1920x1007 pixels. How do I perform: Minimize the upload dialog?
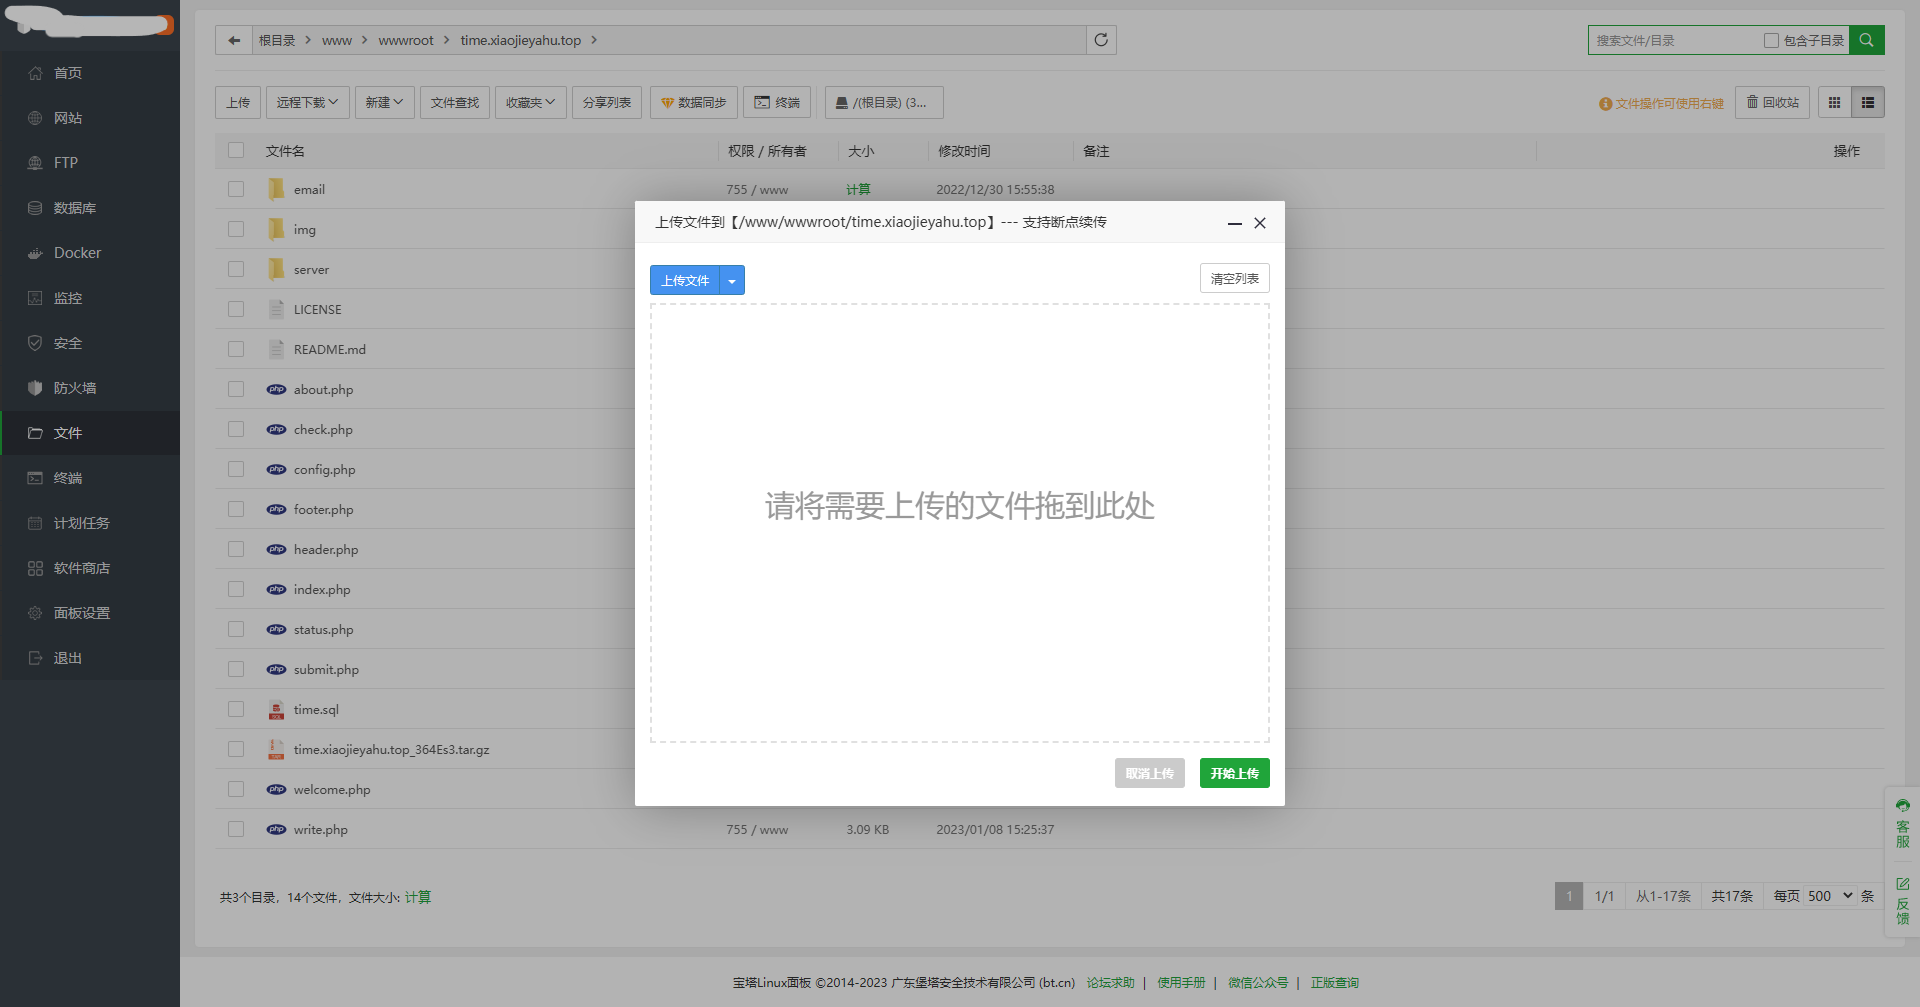(1235, 223)
